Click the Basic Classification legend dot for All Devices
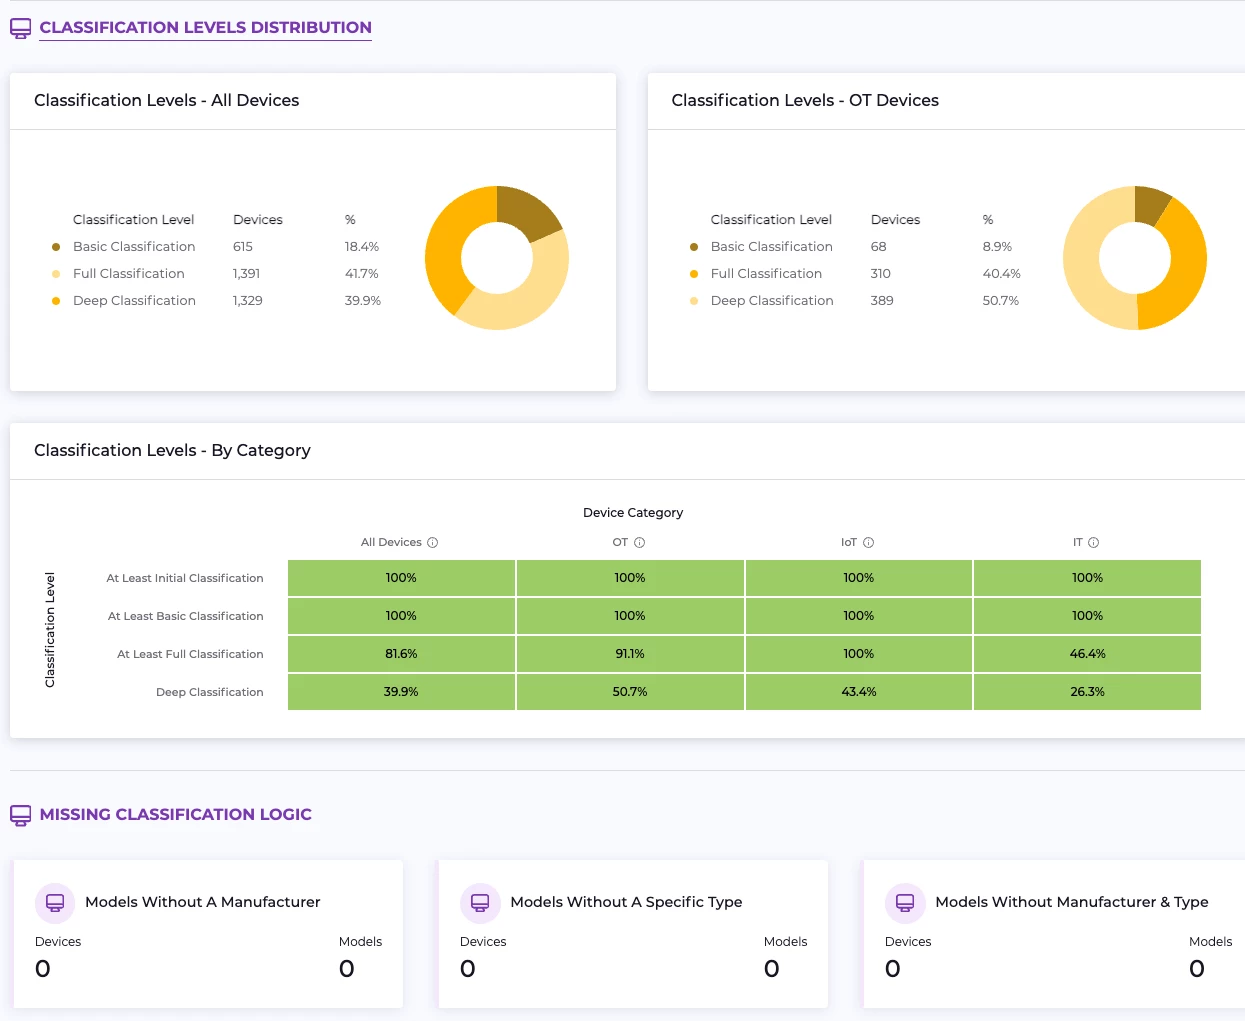 pyautogui.click(x=56, y=247)
